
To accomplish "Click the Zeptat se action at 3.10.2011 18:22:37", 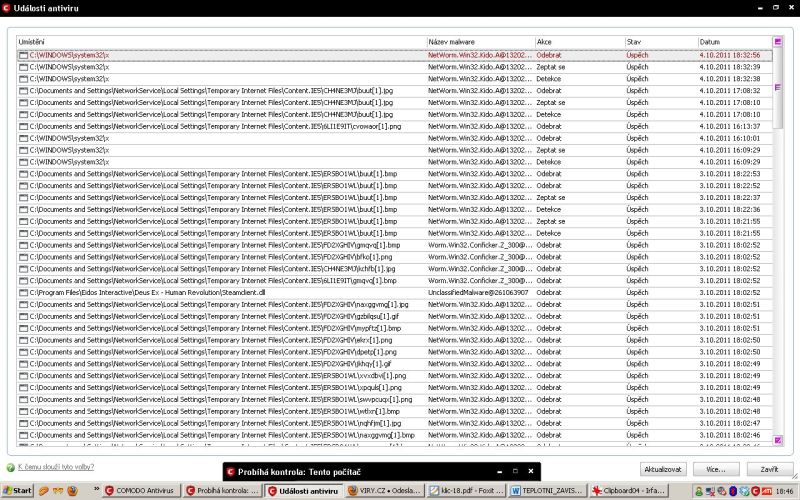I will click(x=551, y=197).
